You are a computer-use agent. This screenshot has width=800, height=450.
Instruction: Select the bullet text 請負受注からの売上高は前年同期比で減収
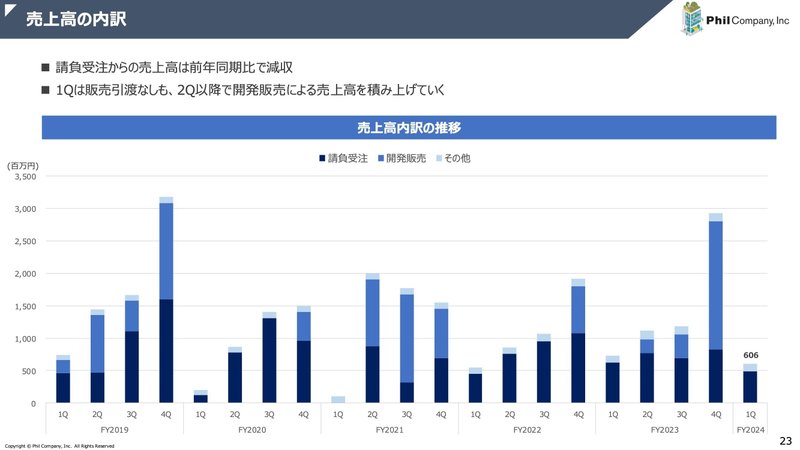[x=174, y=67]
